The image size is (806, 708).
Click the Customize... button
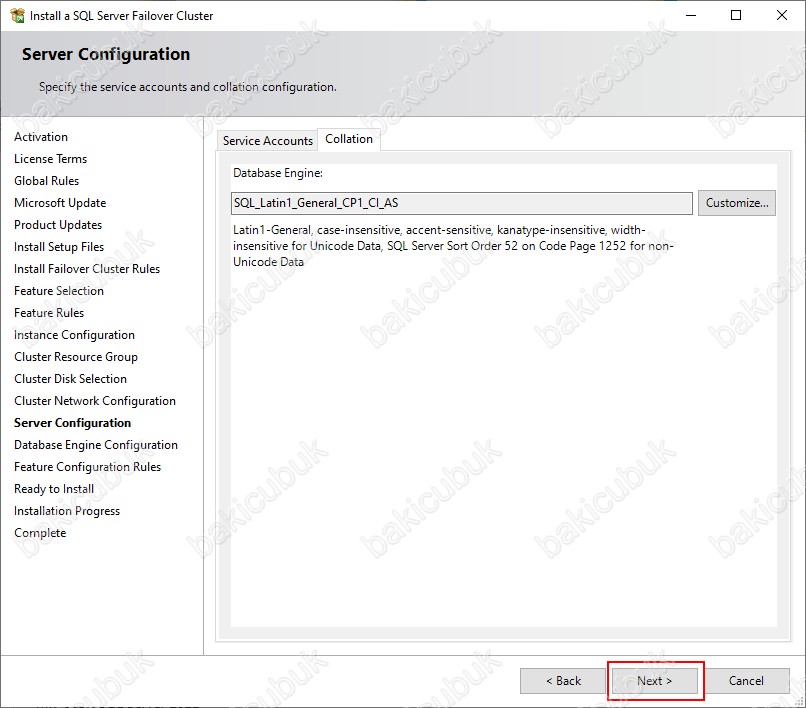coord(737,203)
